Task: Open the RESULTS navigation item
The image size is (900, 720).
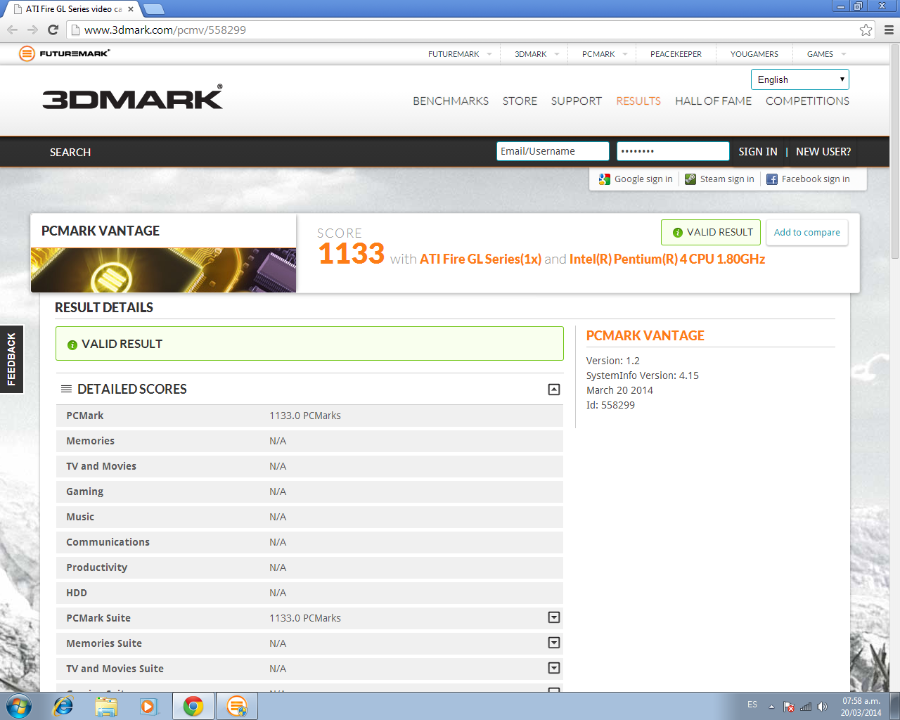Action: [x=638, y=101]
